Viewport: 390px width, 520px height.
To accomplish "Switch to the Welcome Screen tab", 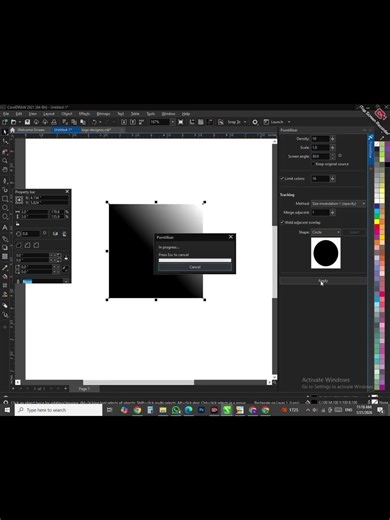I will point(31,130).
